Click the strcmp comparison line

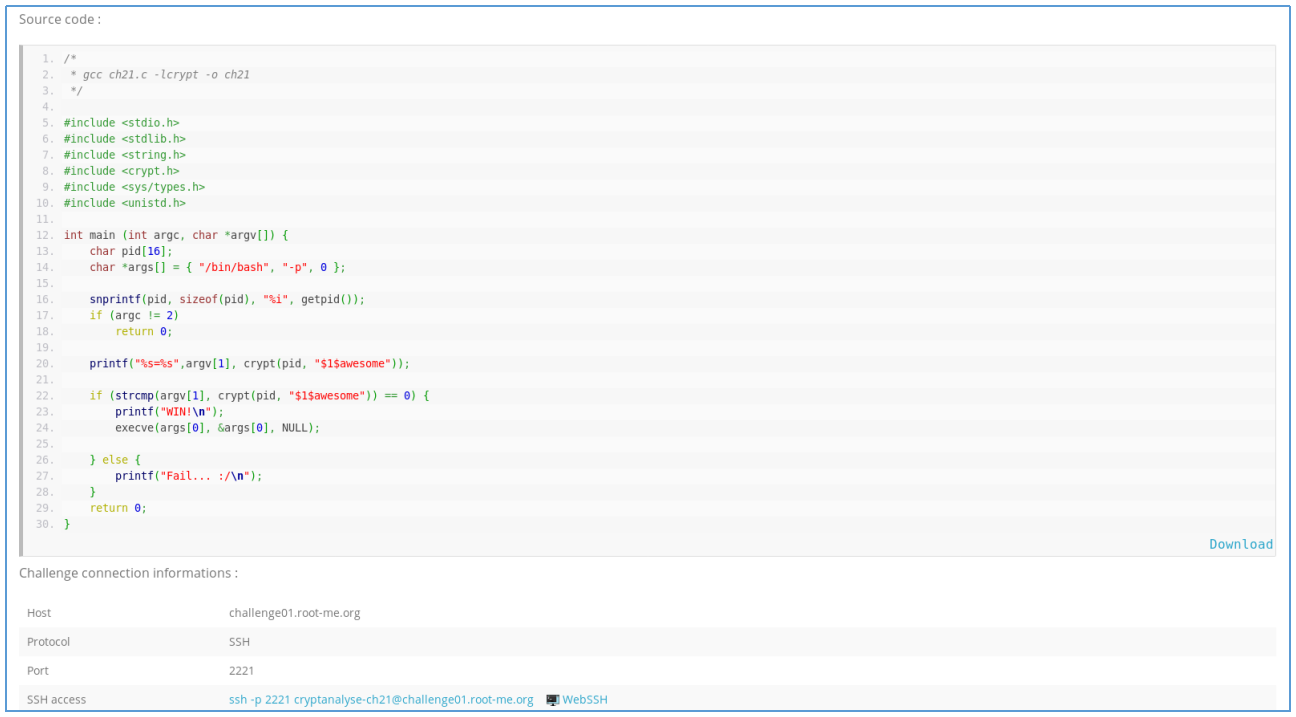pos(259,395)
